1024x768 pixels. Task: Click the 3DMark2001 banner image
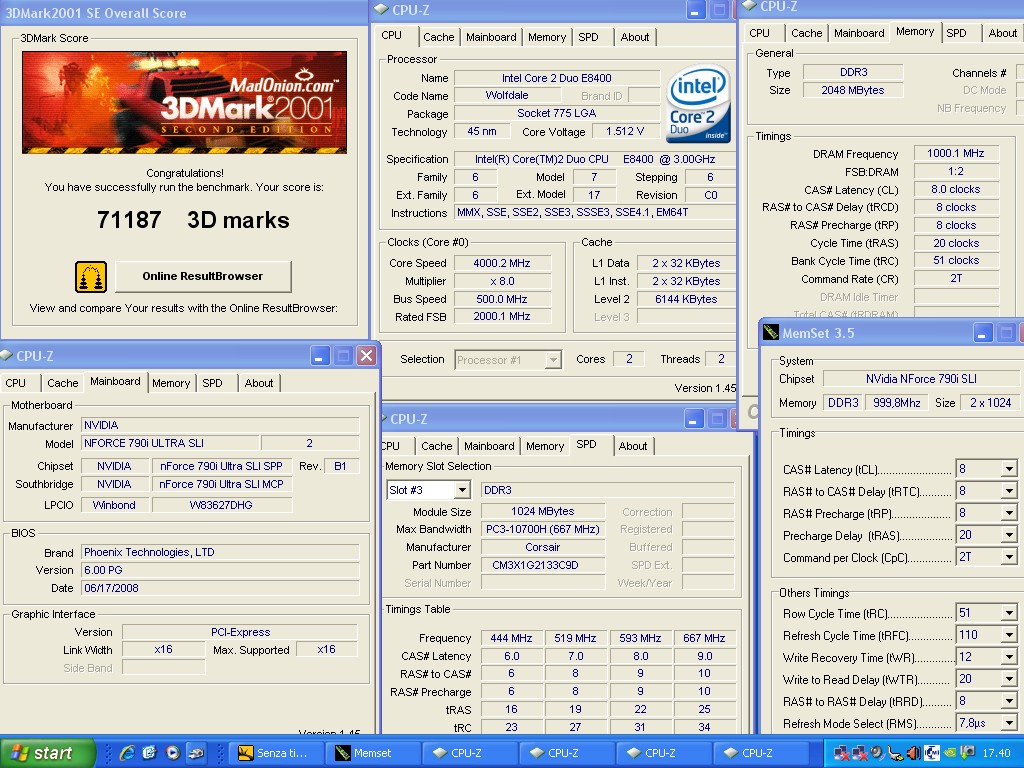click(185, 103)
